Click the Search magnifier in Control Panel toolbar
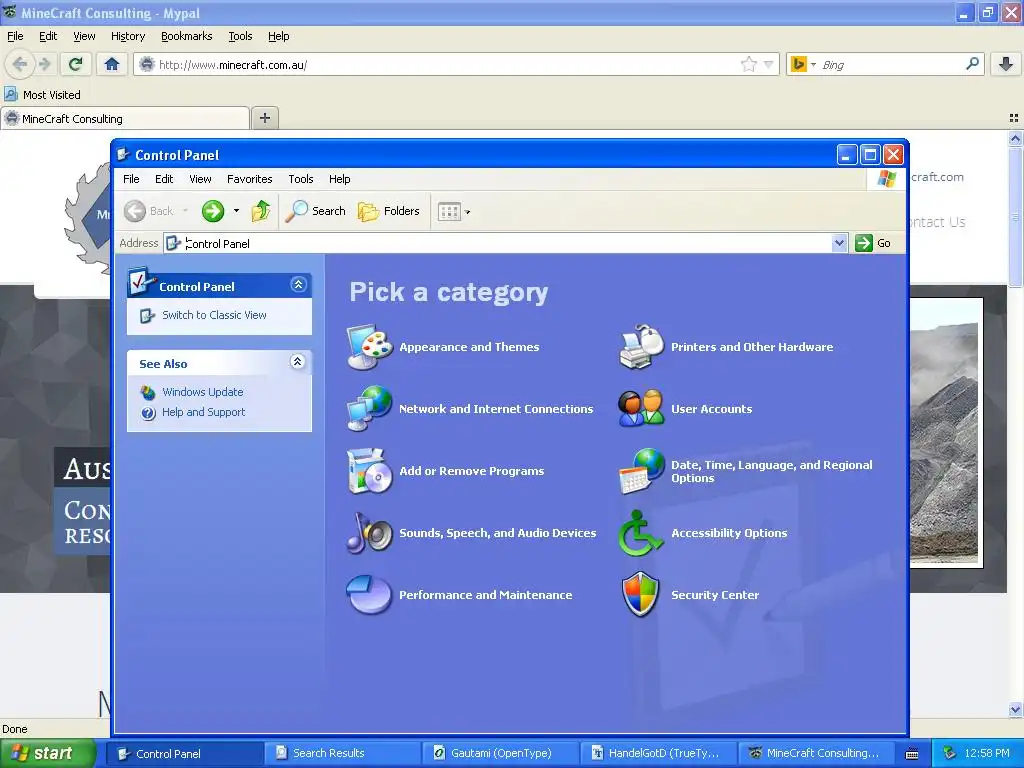The image size is (1024, 768). 297,211
